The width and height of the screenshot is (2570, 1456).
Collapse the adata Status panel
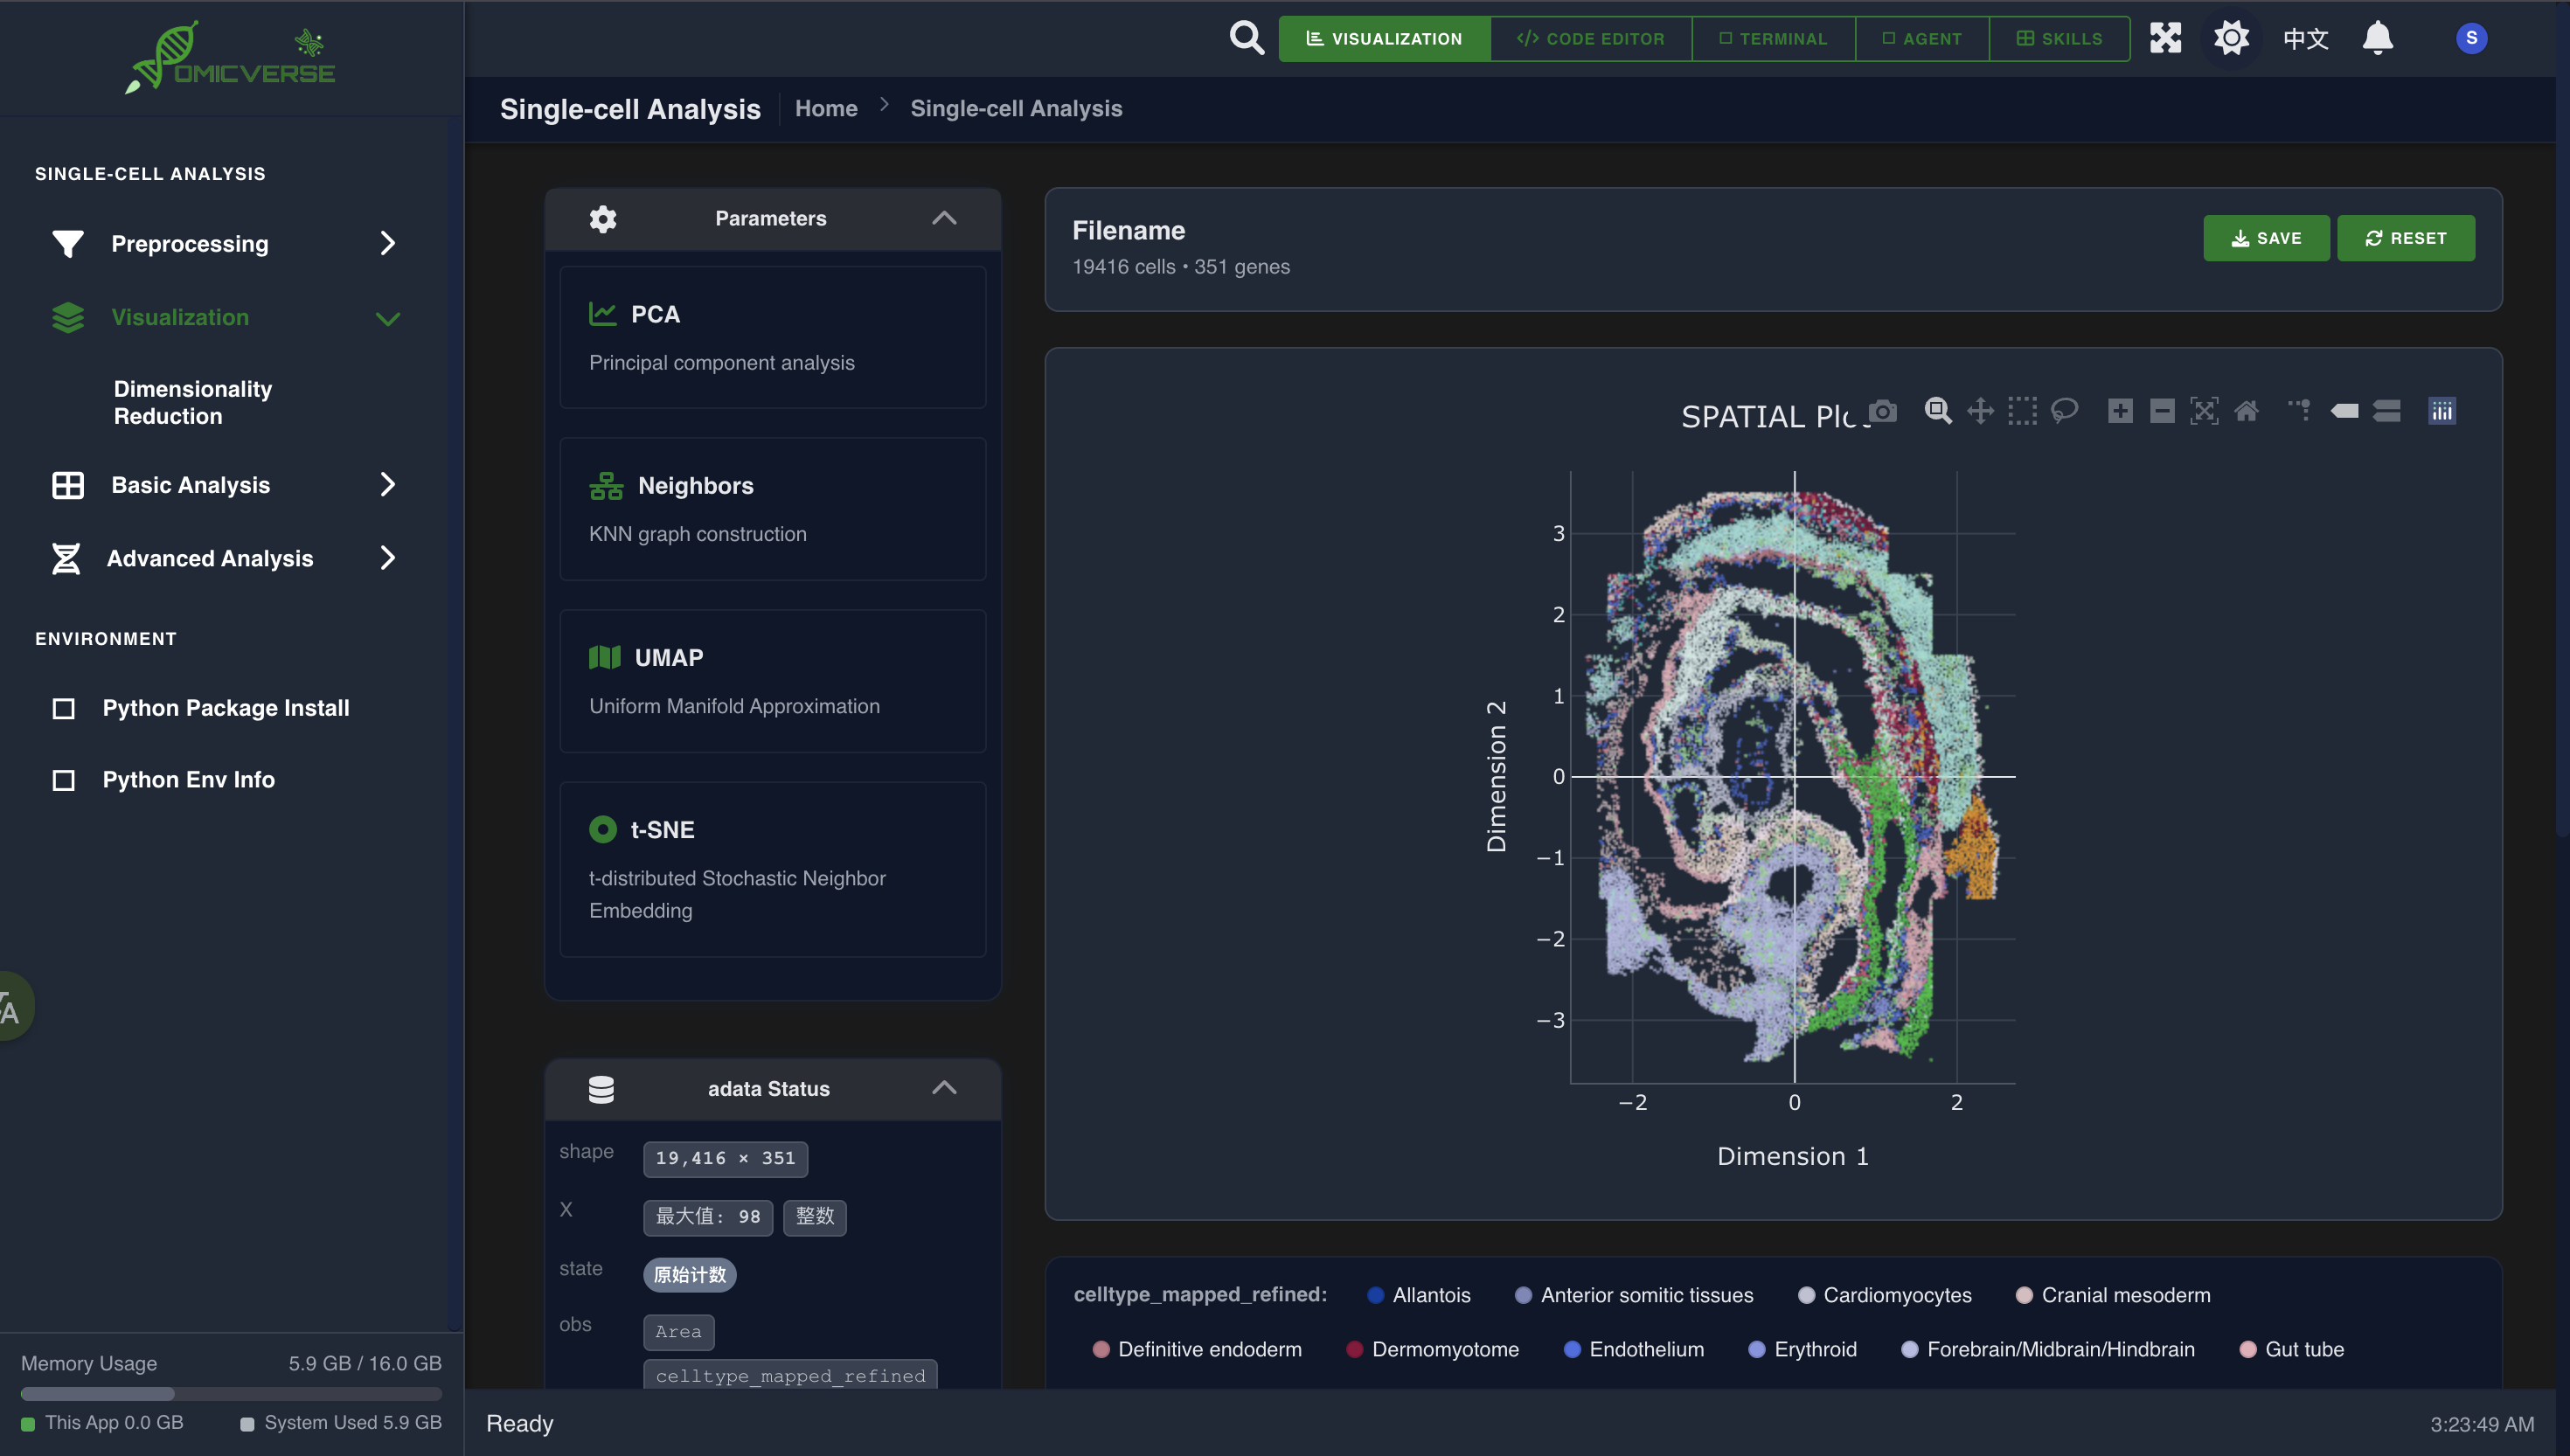944,1088
